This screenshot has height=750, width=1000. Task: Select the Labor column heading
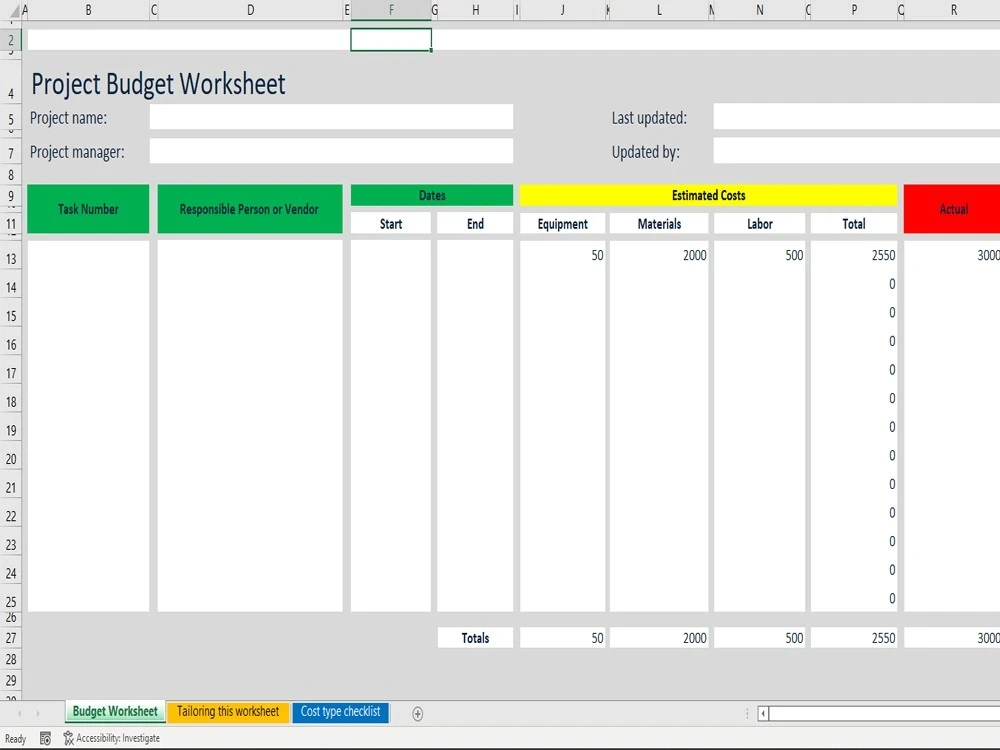point(760,224)
